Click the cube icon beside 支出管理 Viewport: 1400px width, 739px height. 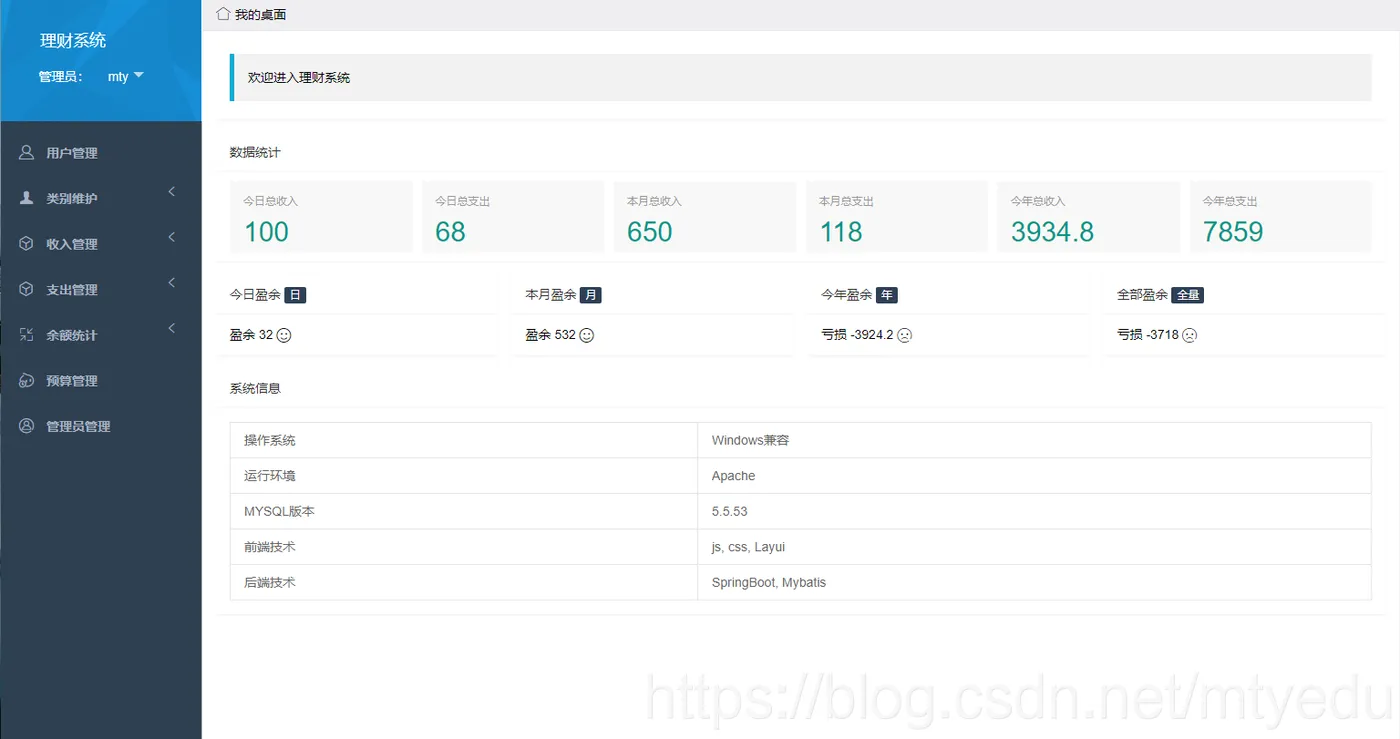pyautogui.click(x=27, y=289)
